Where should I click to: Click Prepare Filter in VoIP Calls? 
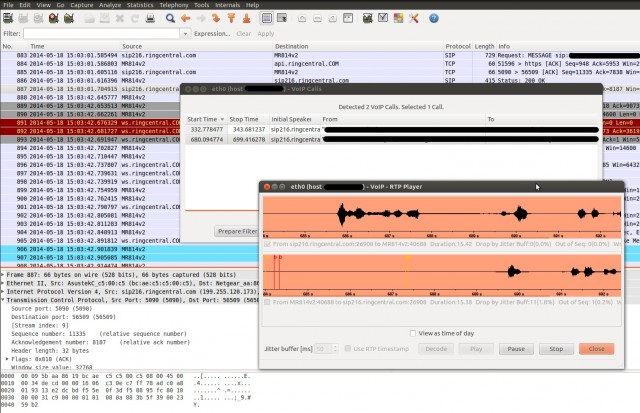[x=237, y=231]
